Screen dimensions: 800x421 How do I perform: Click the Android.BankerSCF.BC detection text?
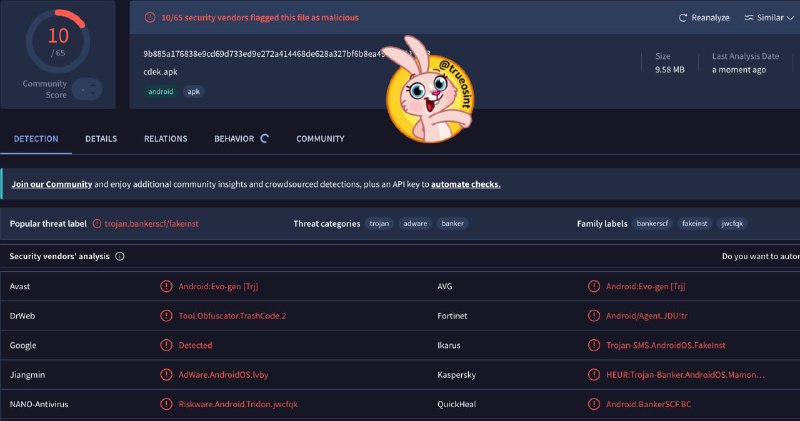point(648,404)
